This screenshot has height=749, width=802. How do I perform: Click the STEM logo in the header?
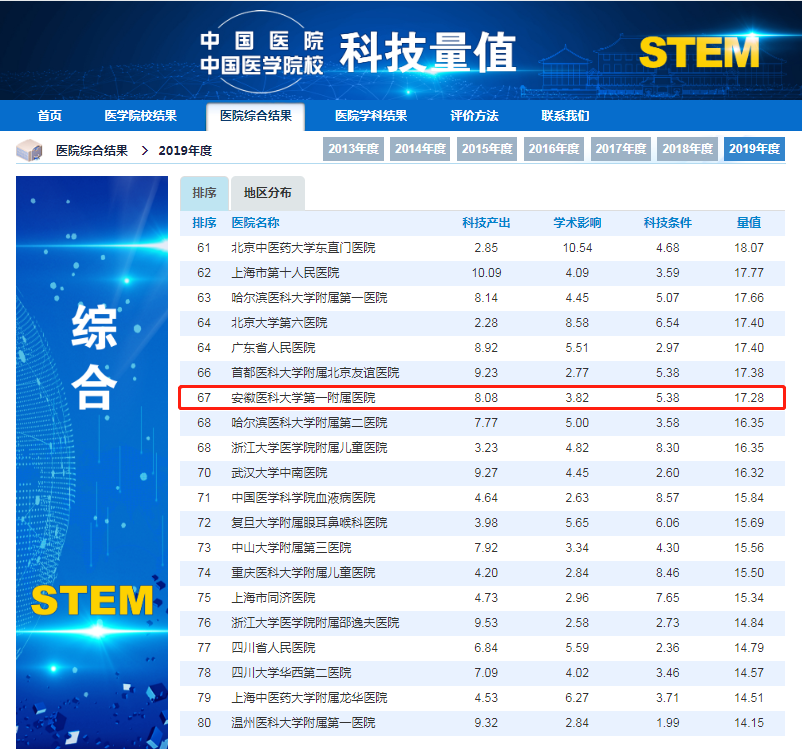(698, 53)
